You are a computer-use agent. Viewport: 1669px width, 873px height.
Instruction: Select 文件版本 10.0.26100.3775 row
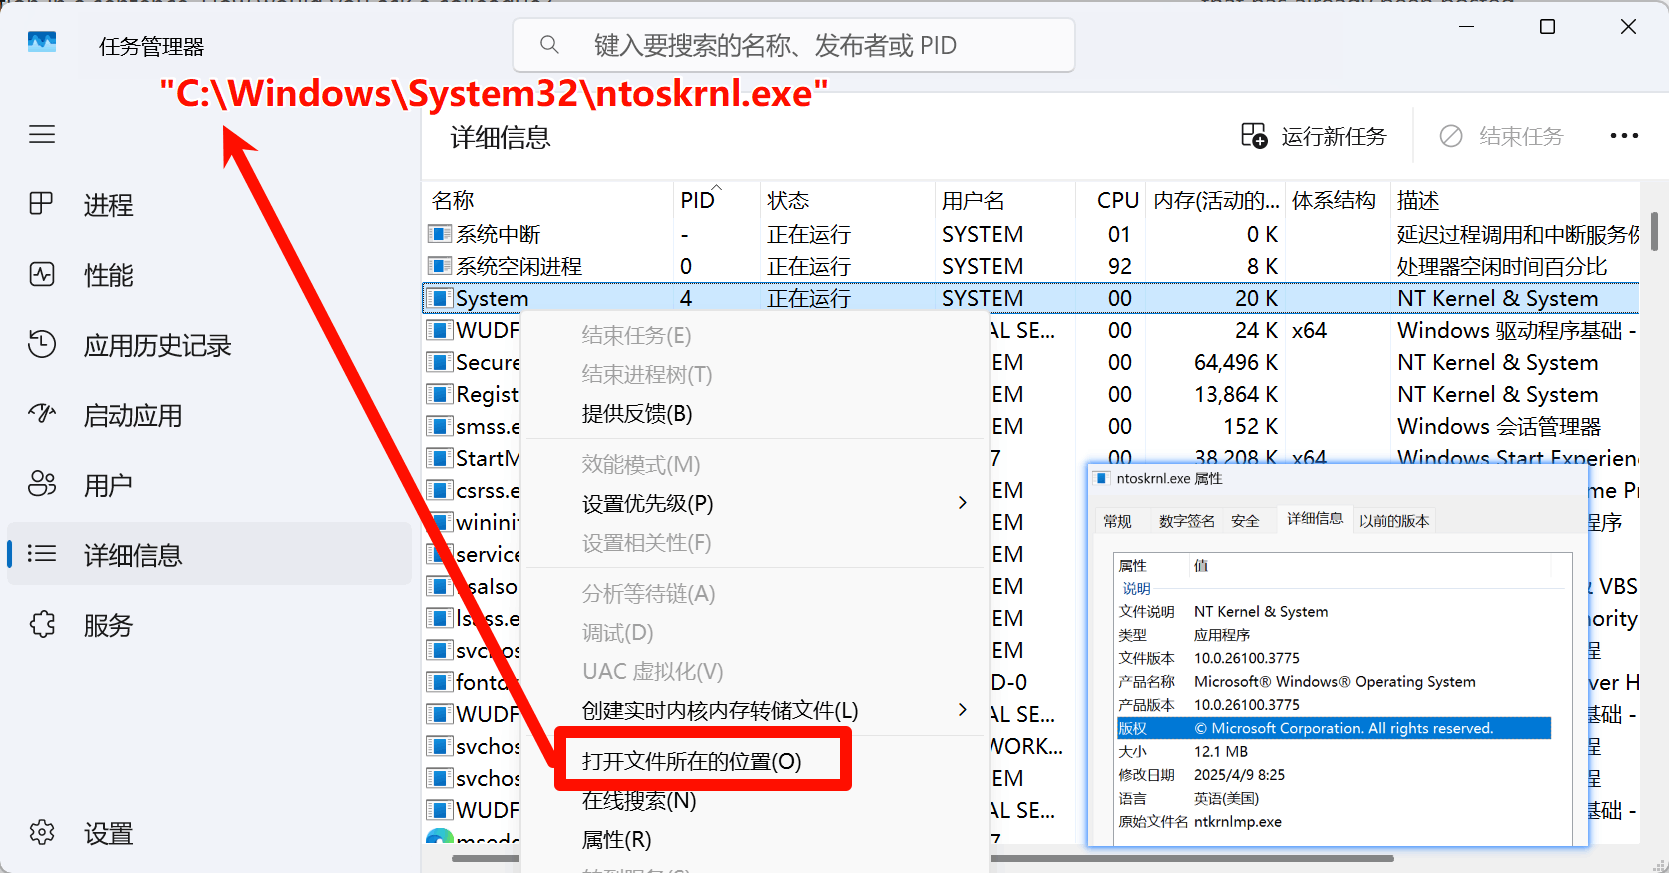point(1333,658)
